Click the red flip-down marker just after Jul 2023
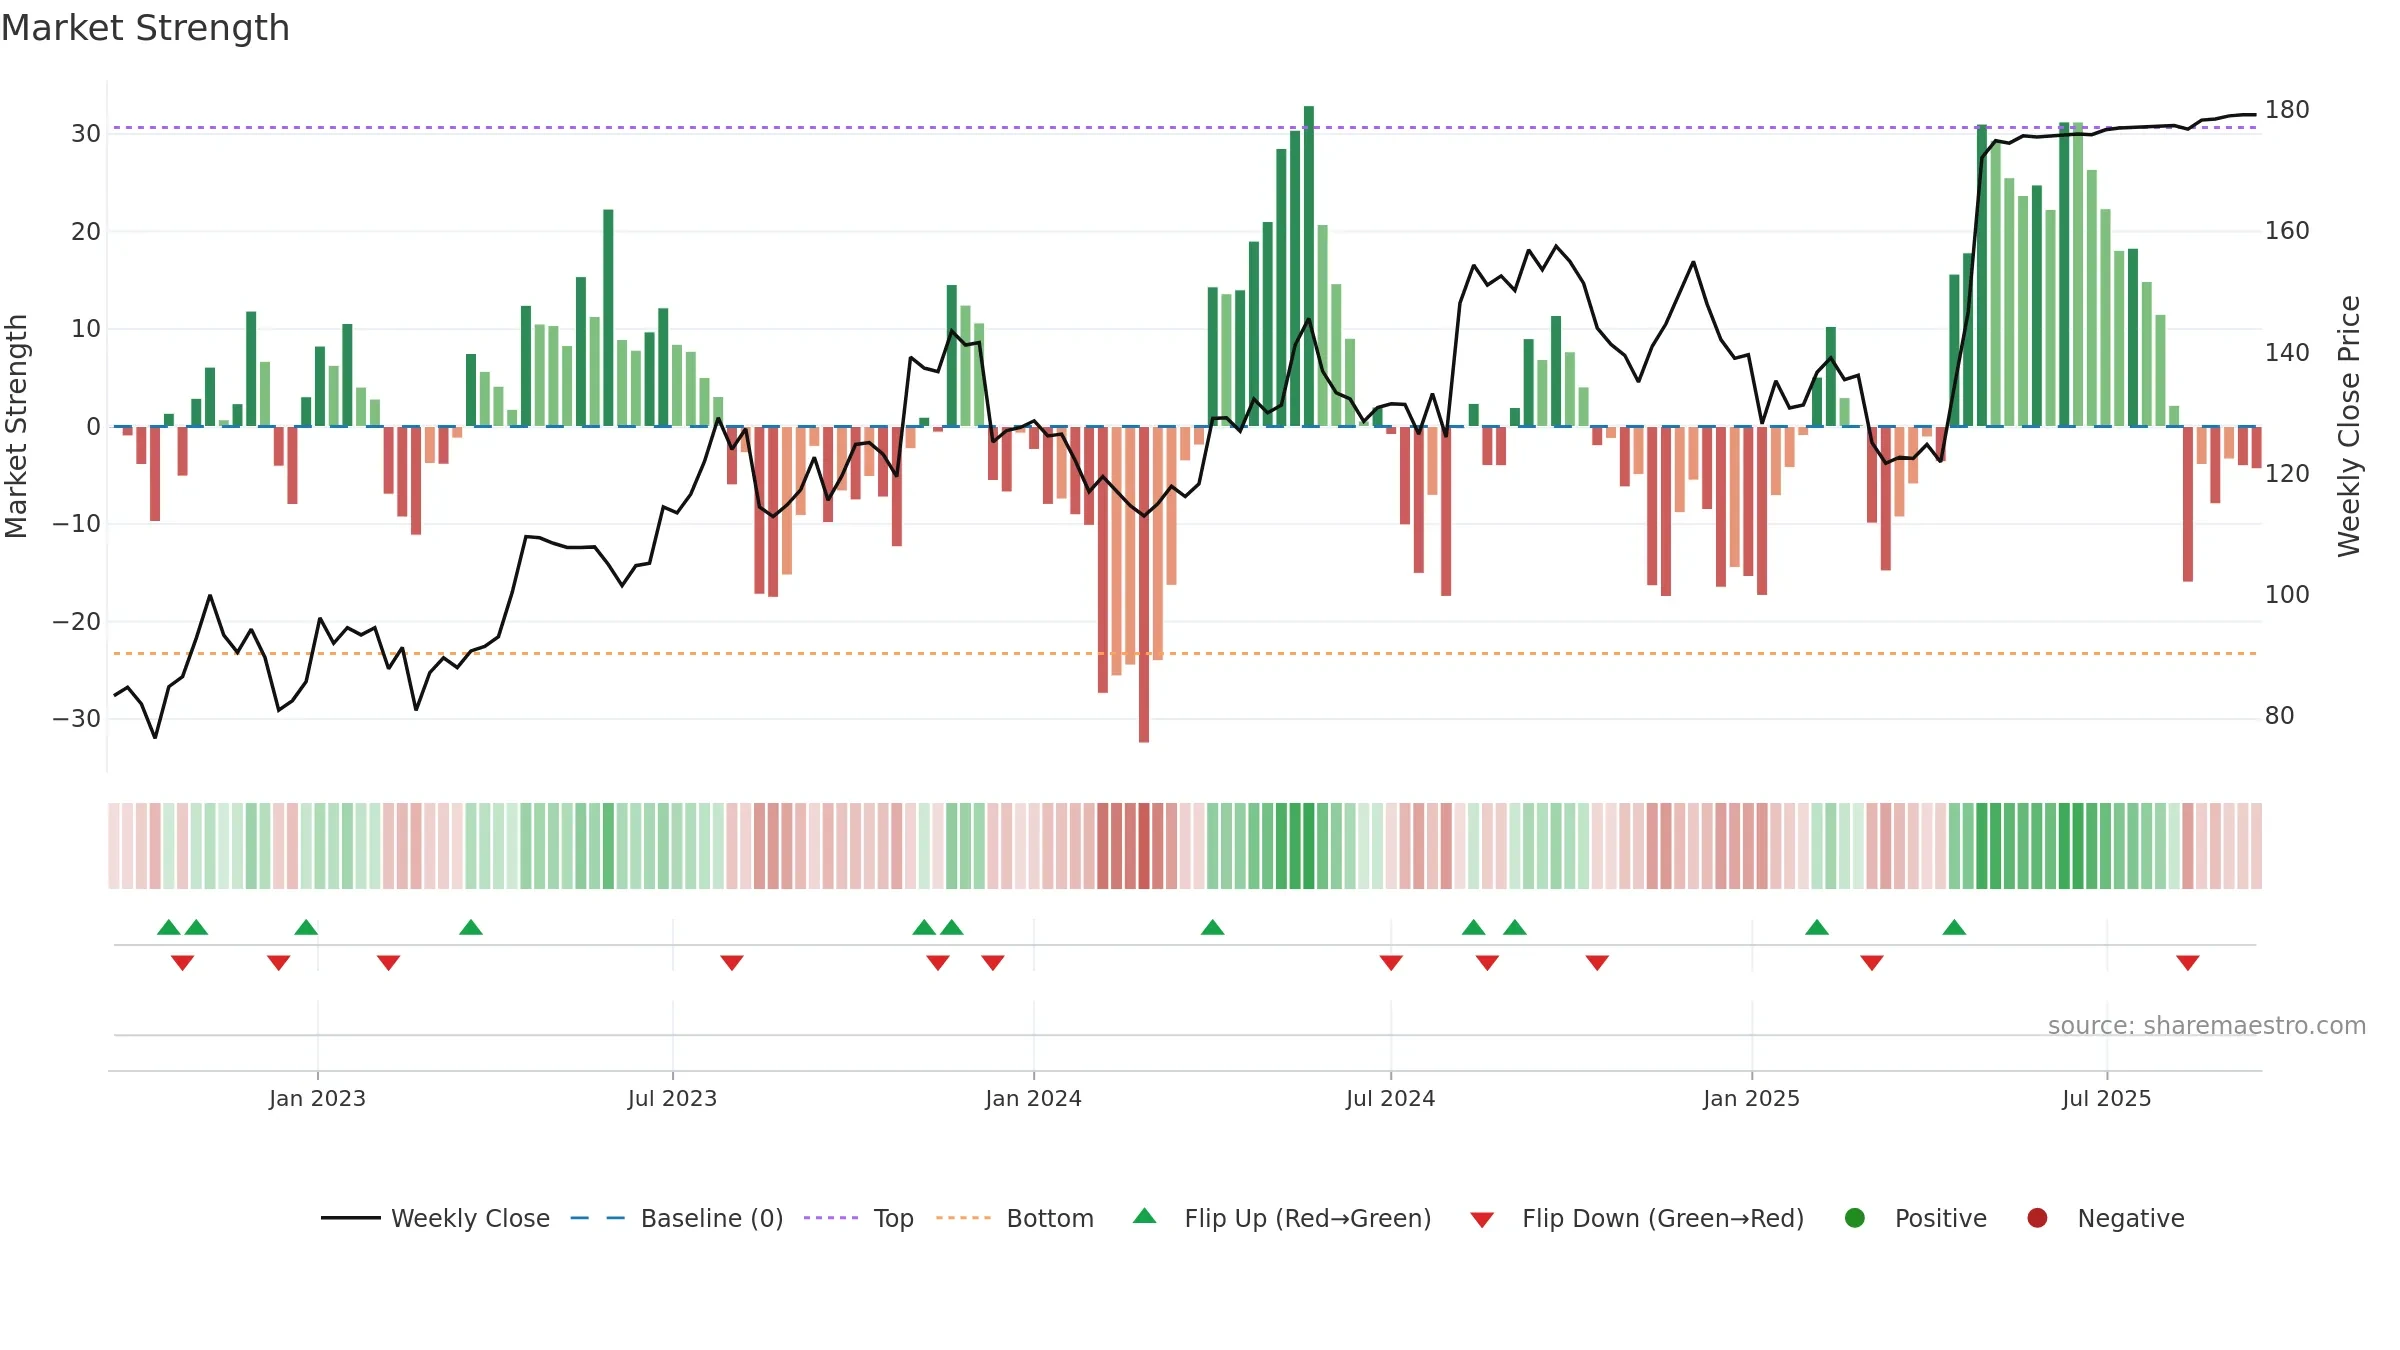The height and width of the screenshot is (1350, 2400). [732, 962]
